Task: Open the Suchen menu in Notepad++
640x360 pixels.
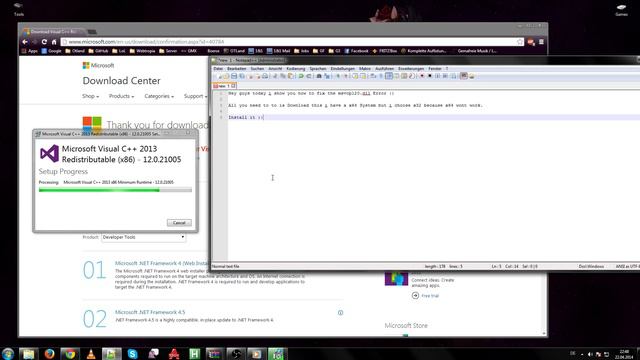Action: tap(257, 69)
